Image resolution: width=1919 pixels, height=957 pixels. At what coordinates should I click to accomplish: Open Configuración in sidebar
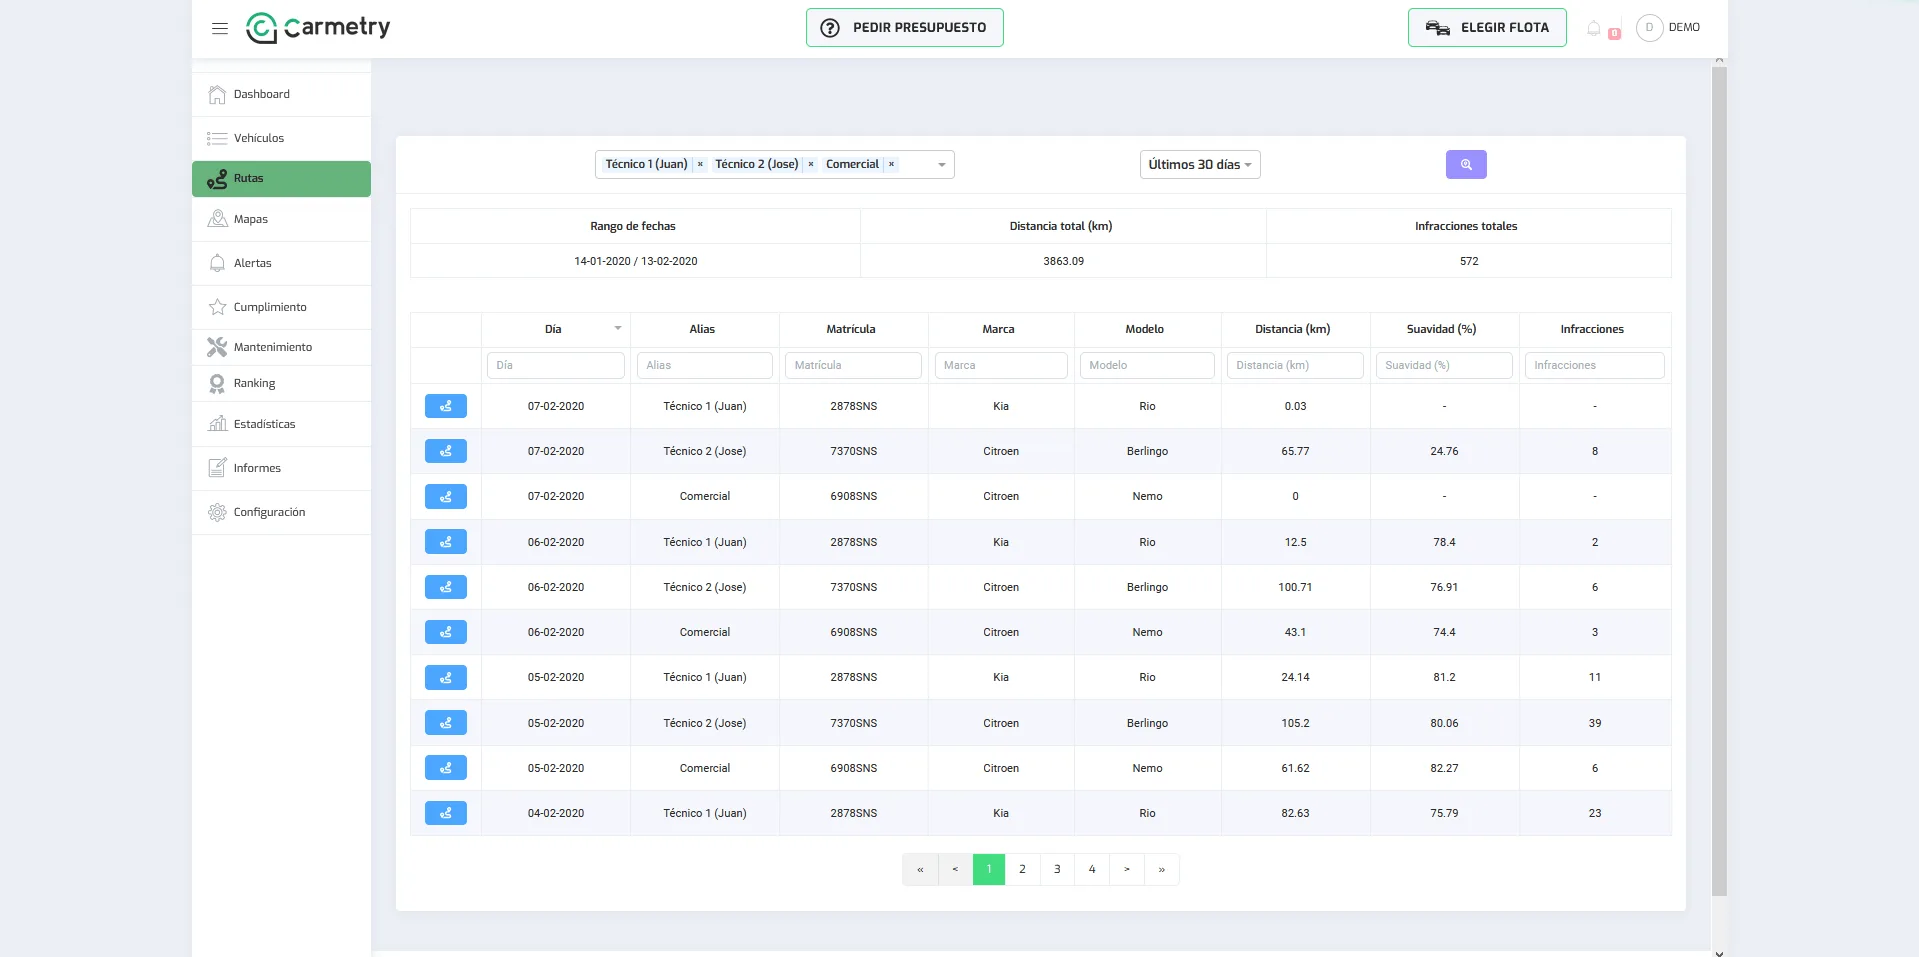[x=281, y=512]
